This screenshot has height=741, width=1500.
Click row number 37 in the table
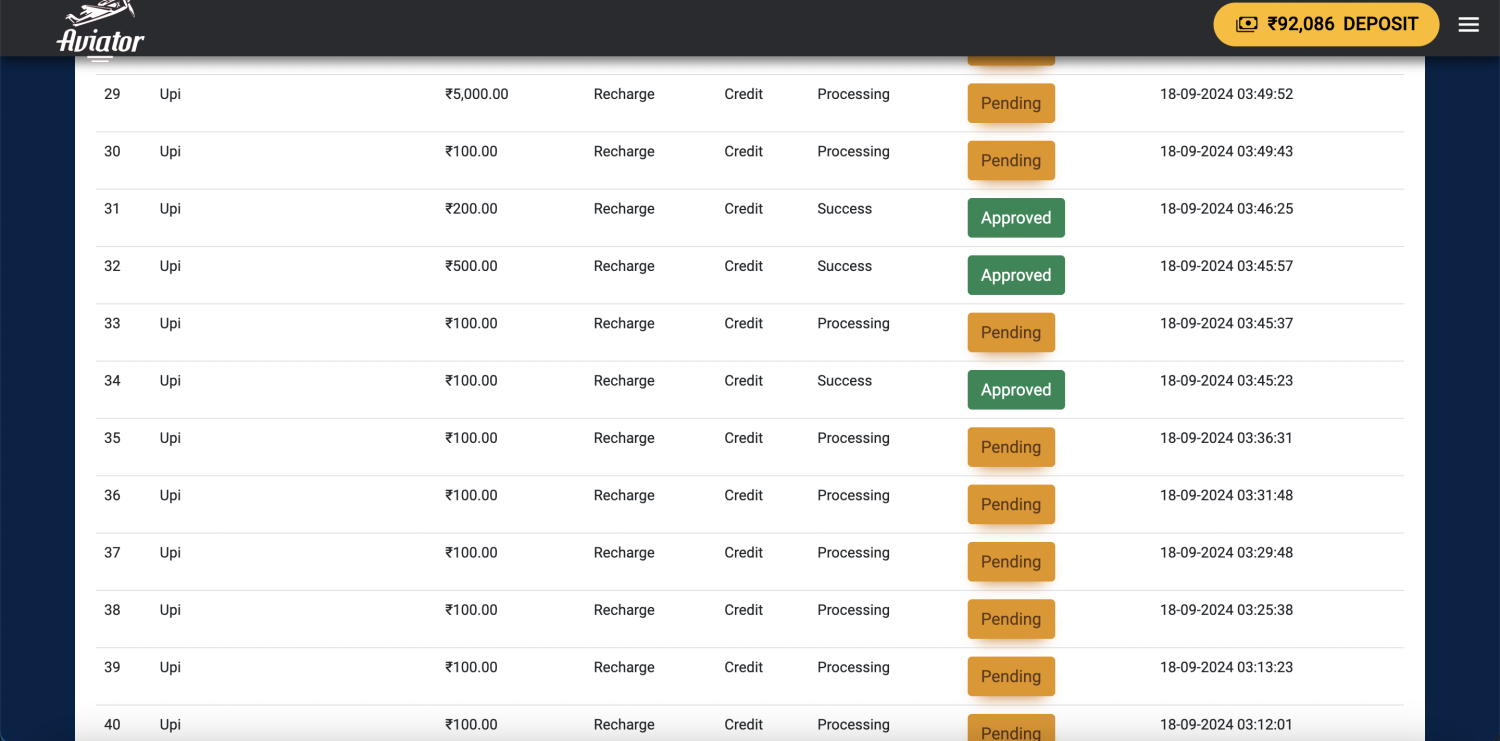[x=112, y=553]
